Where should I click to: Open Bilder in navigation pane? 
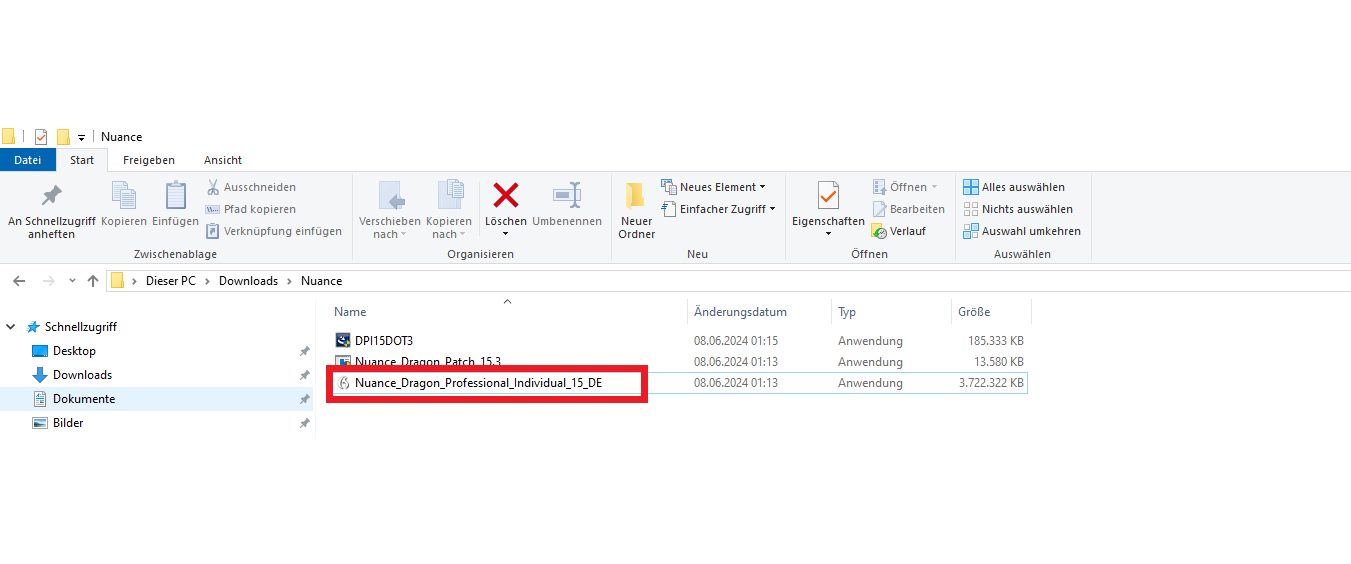point(68,423)
